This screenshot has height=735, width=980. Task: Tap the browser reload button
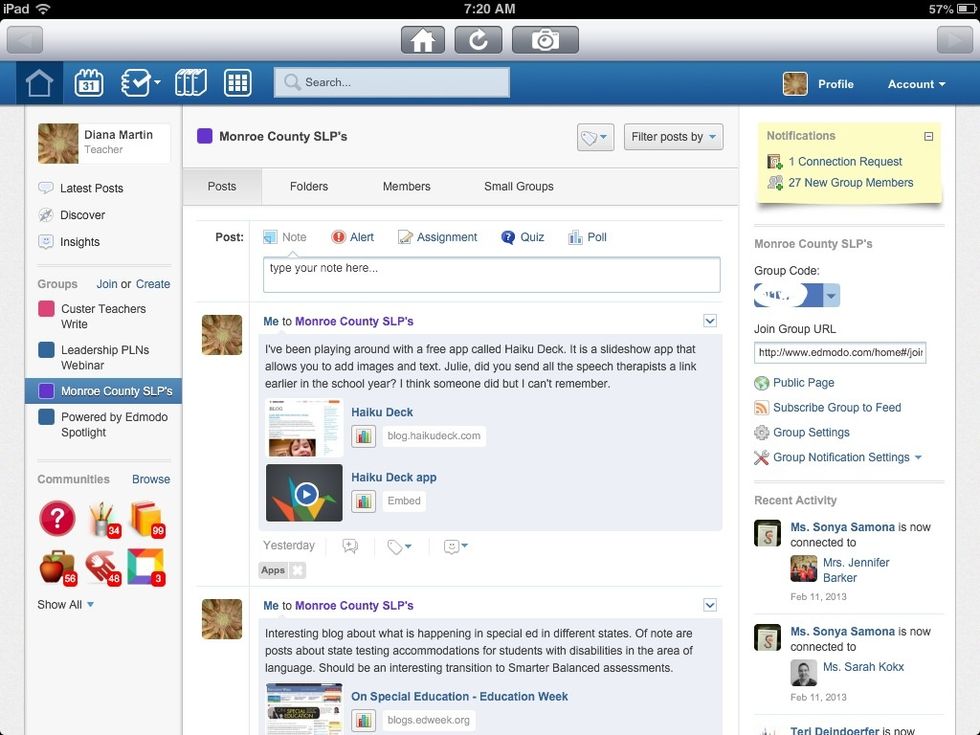478,40
